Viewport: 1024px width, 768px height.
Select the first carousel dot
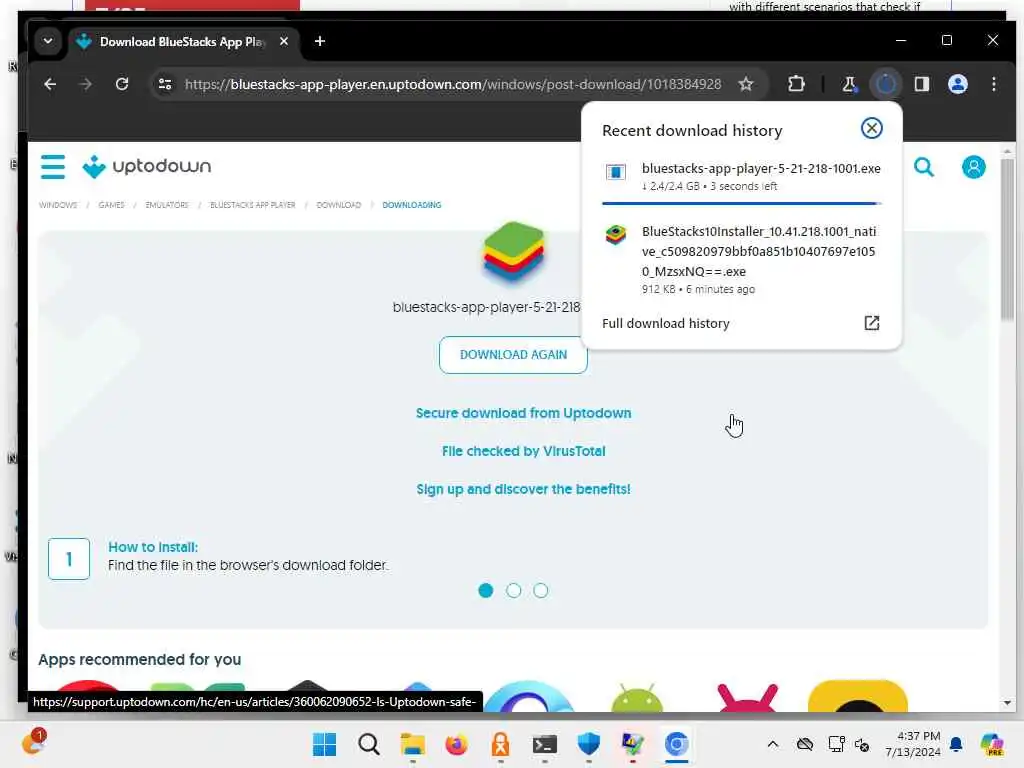coord(486,590)
